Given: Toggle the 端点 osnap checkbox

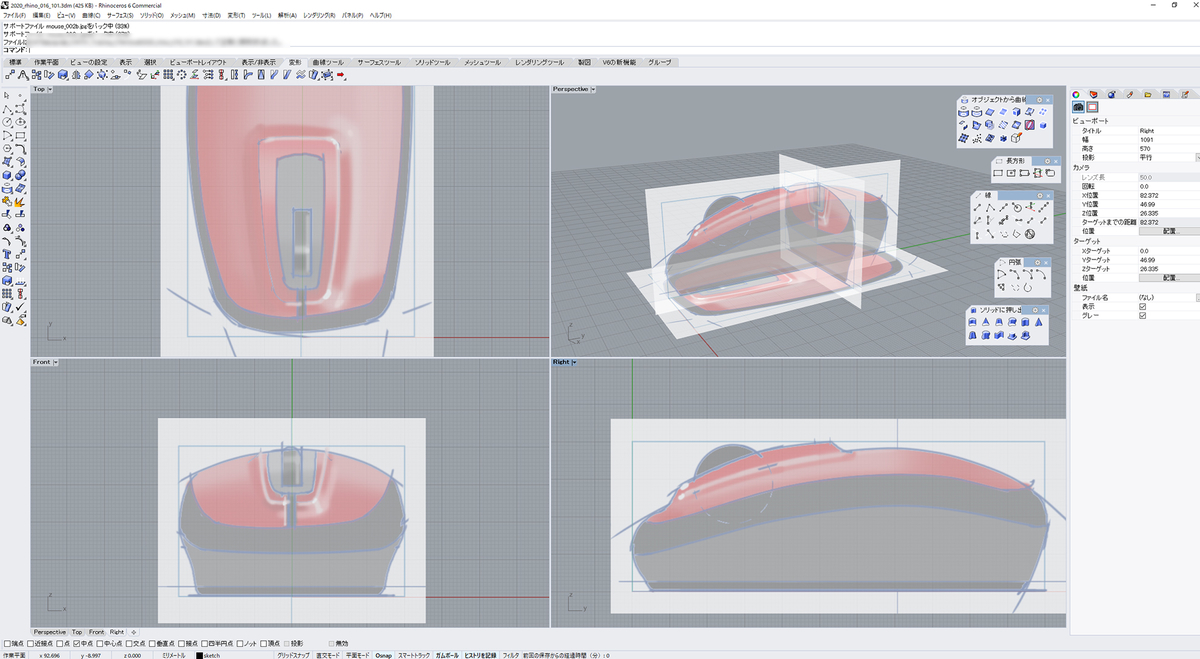Looking at the screenshot, I should click(7, 643).
